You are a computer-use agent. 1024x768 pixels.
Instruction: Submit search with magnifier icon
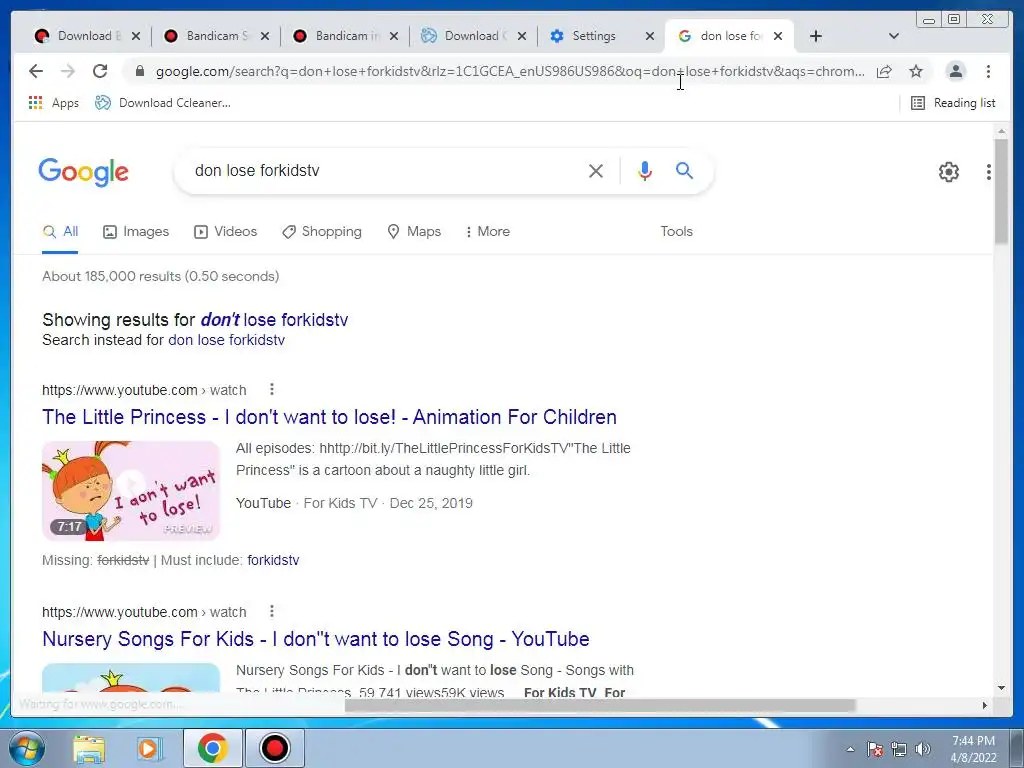(x=684, y=170)
